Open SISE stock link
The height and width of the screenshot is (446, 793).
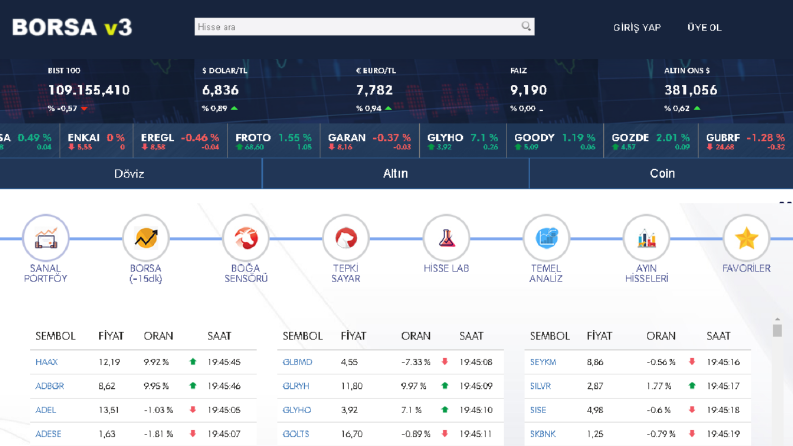[x=538, y=410]
